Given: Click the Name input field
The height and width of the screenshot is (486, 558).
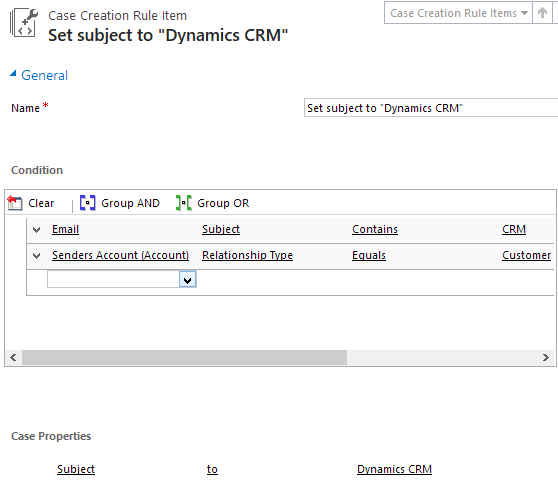Looking at the screenshot, I should tap(431, 108).
